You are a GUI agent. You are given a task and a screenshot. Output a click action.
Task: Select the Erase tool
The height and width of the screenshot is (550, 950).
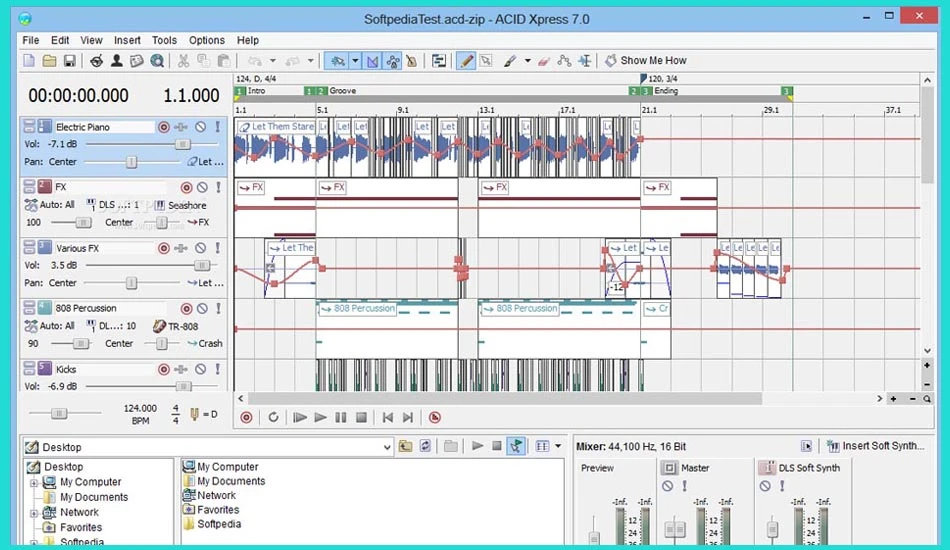click(x=543, y=61)
